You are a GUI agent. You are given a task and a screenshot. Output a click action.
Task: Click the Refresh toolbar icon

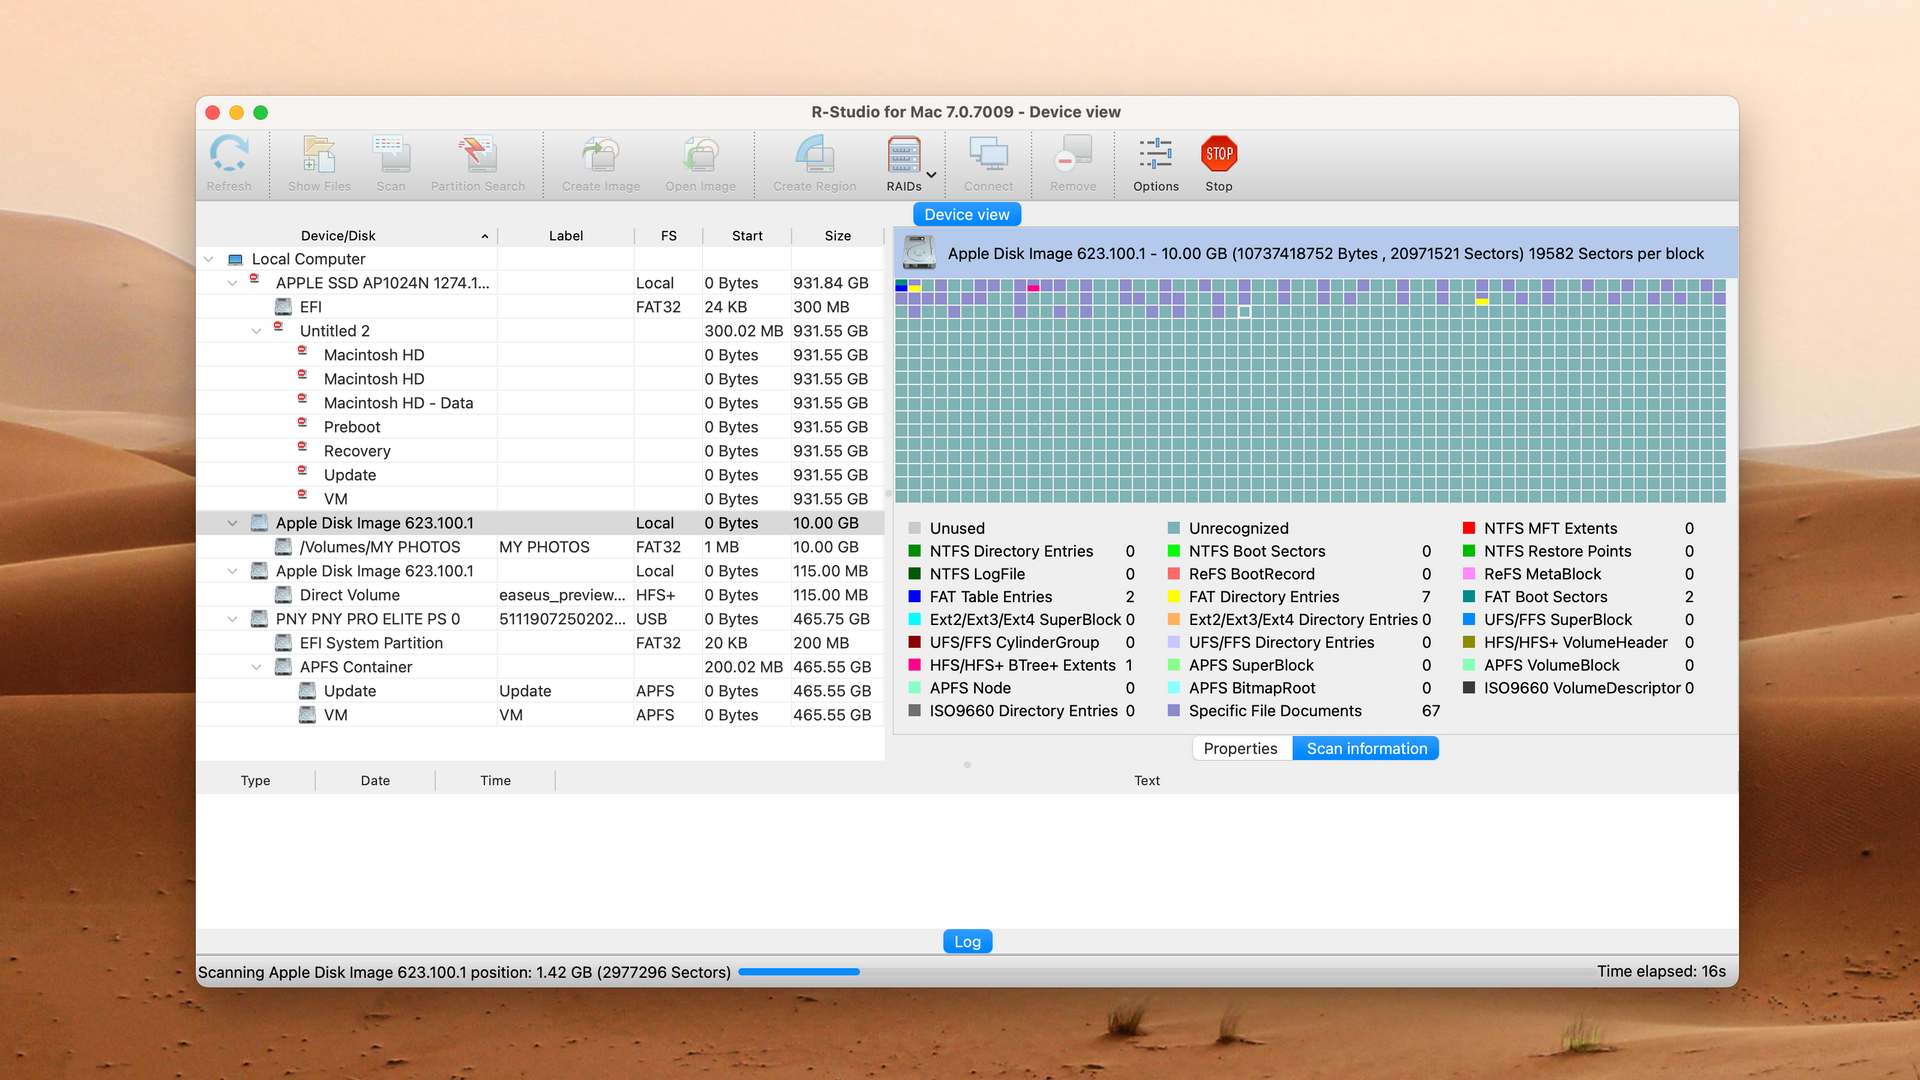[x=229, y=155]
